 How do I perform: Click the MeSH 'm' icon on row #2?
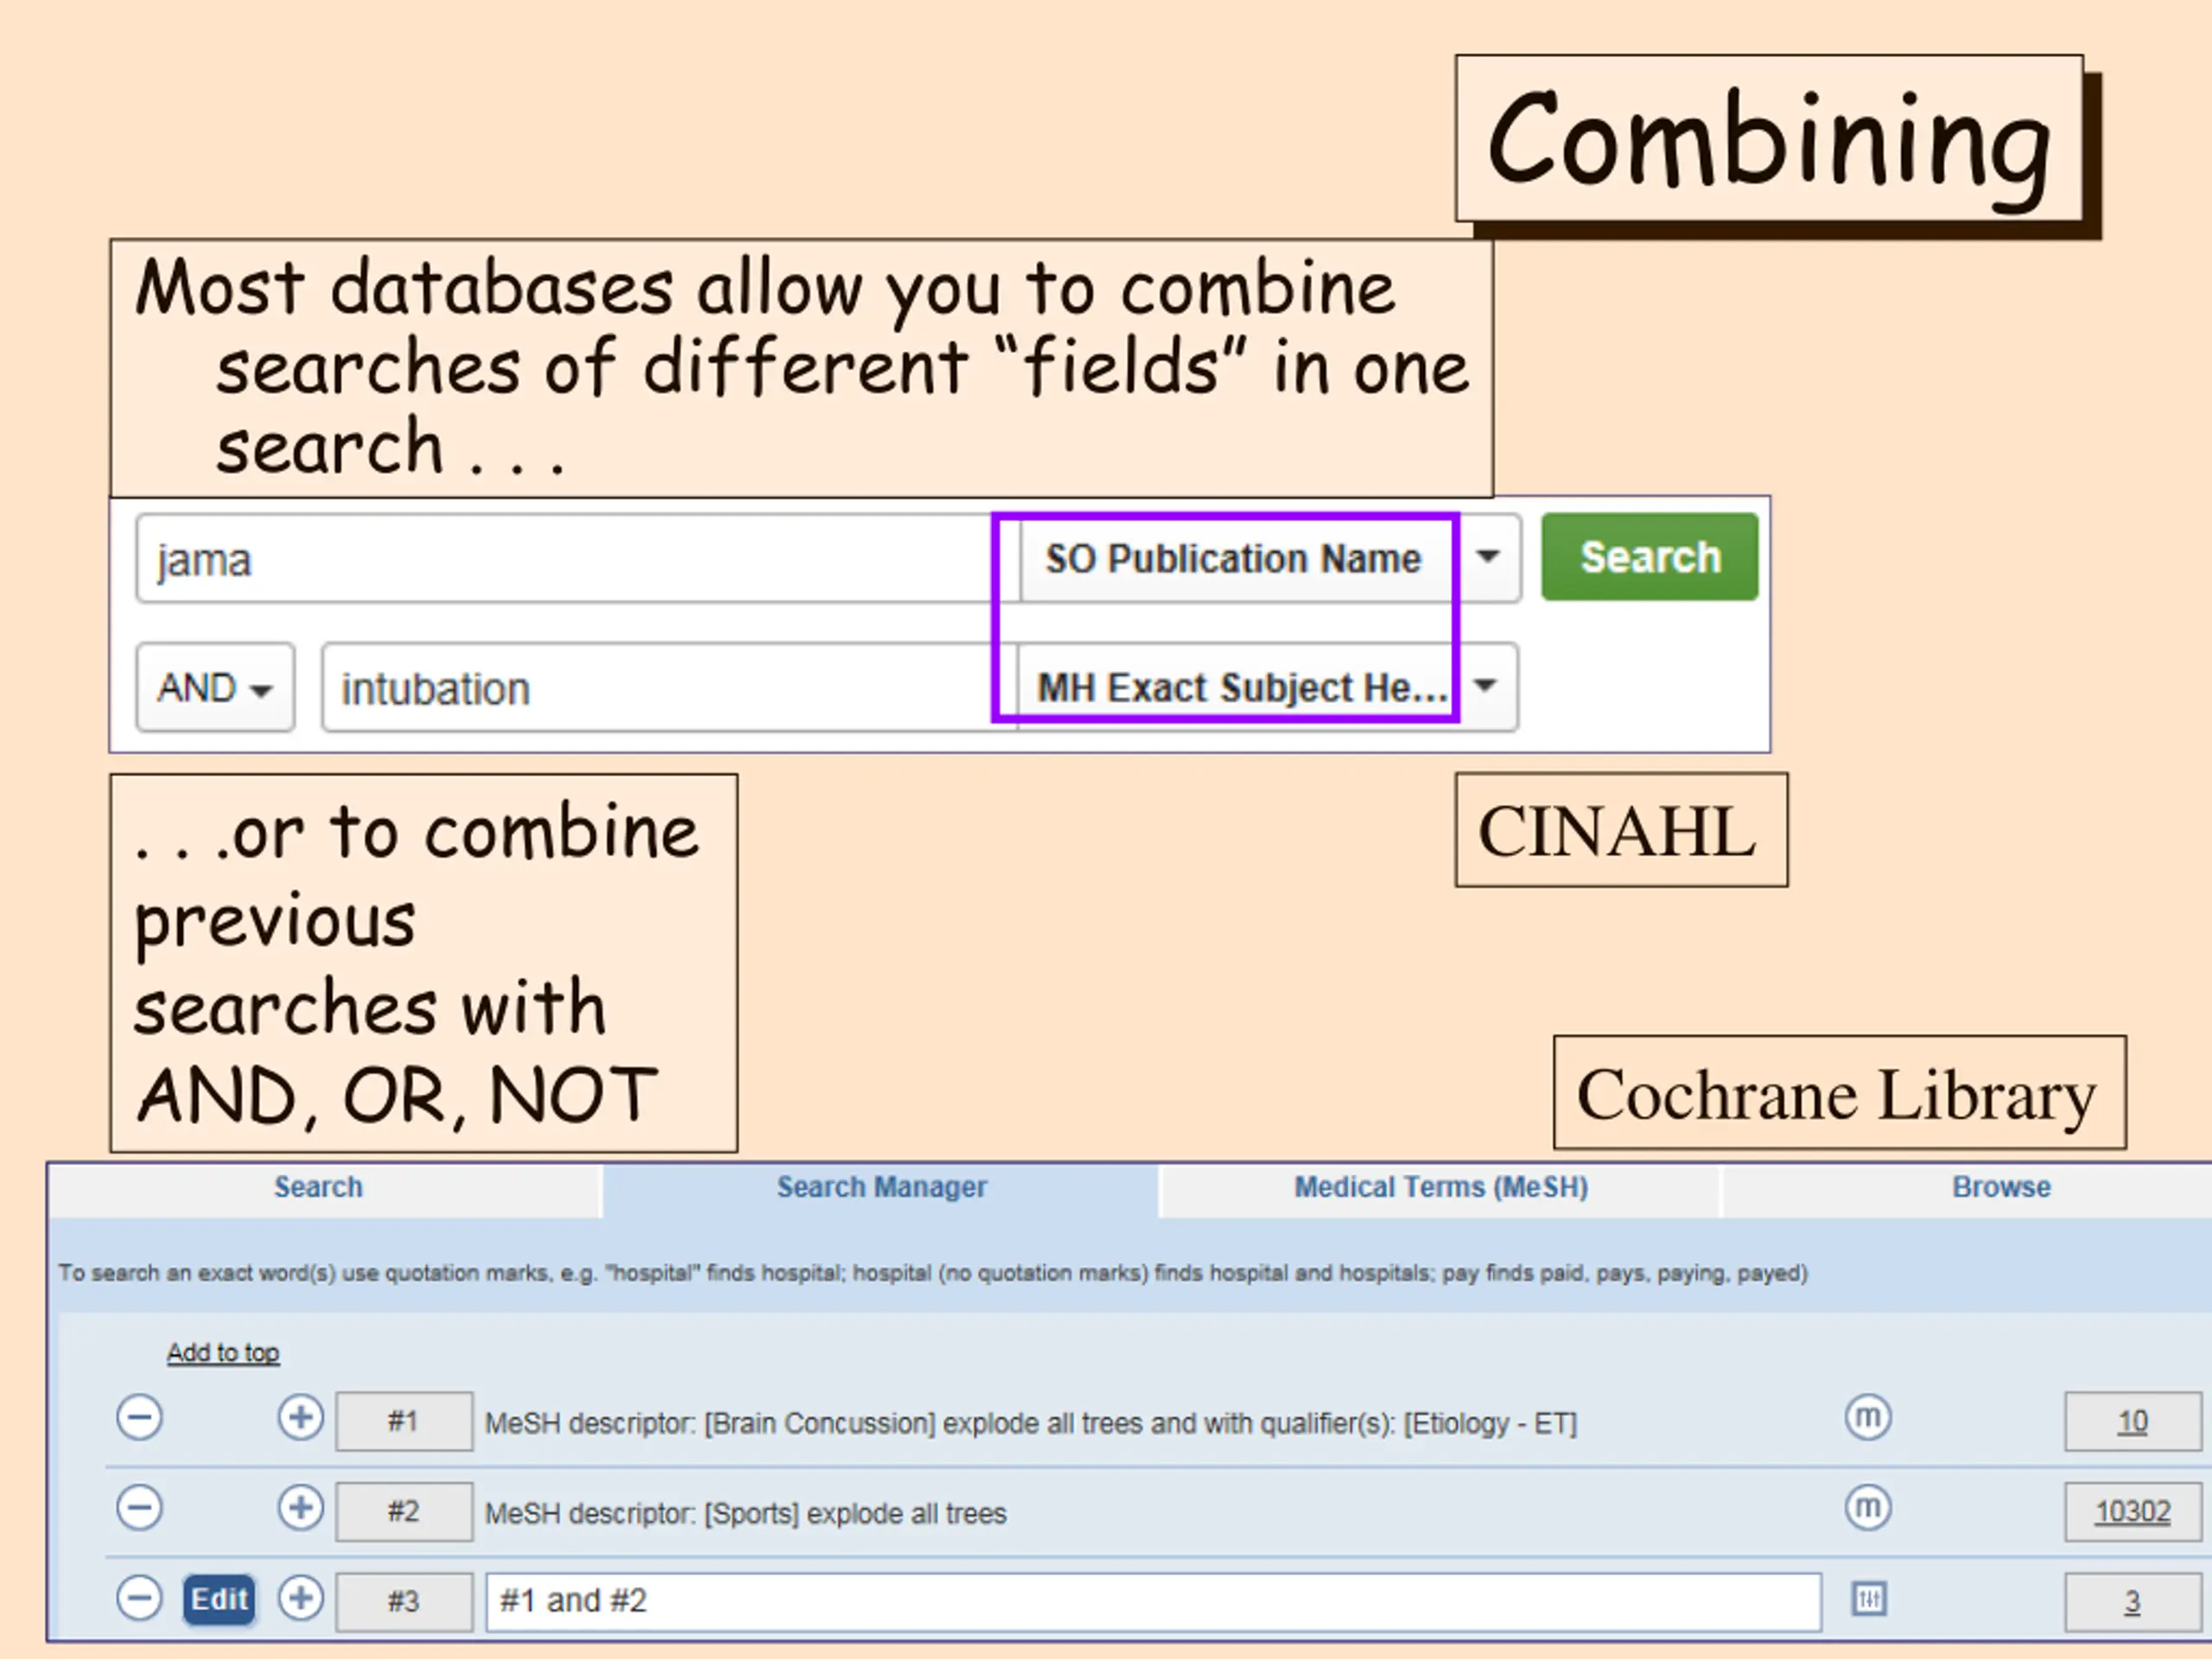click(1867, 1508)
